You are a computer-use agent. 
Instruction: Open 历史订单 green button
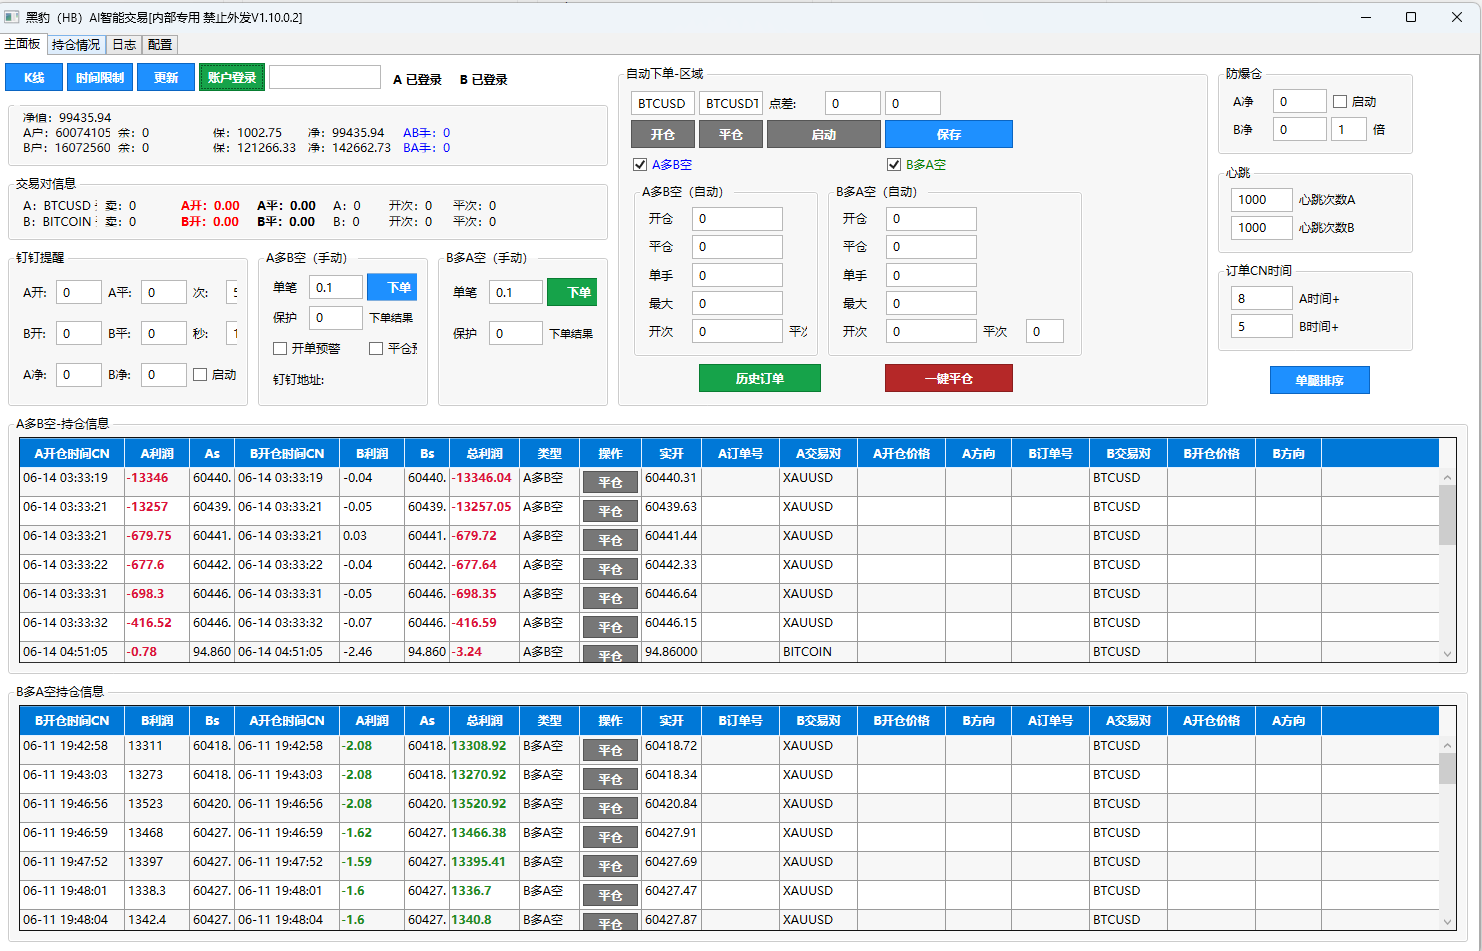[760, 378]
